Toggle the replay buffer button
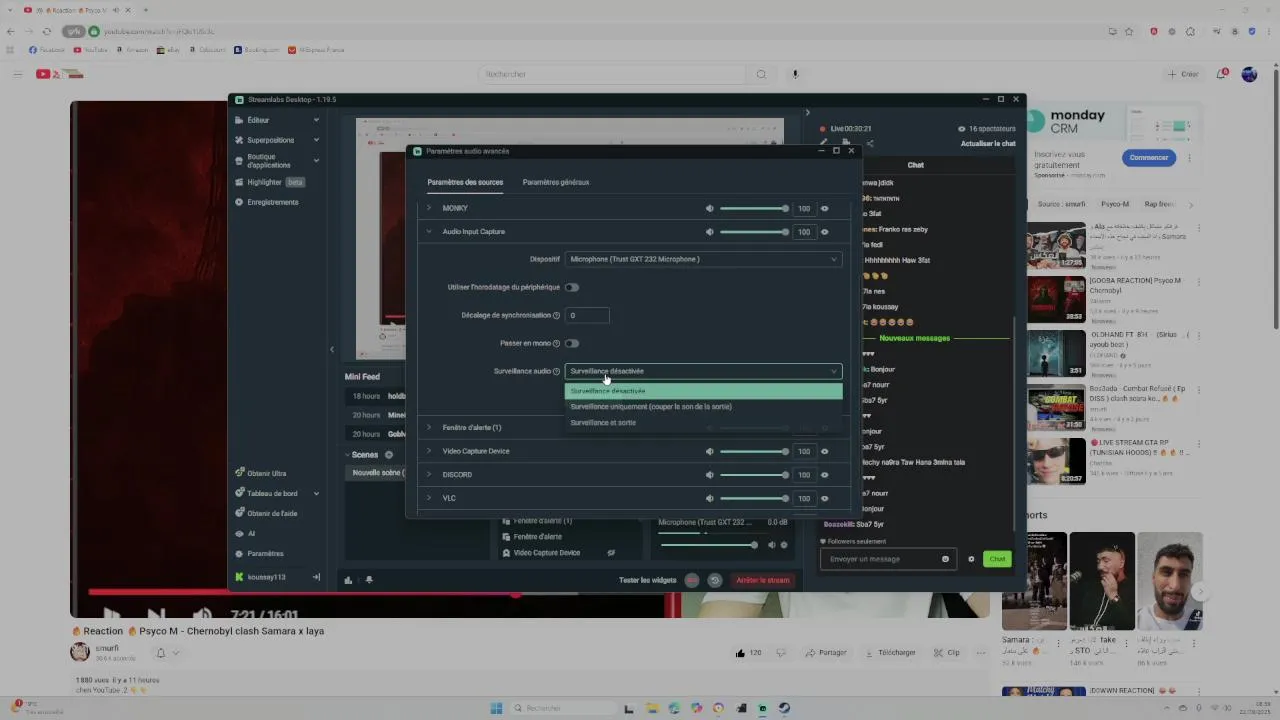The width and height of the screenshot is (1280, 720). coord(714,580)
